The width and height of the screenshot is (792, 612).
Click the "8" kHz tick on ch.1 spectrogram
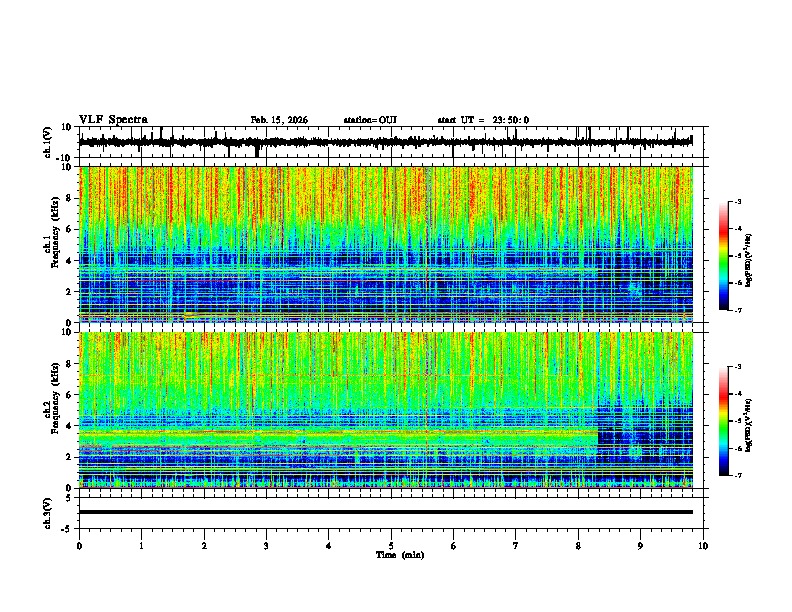click(69, 198)
